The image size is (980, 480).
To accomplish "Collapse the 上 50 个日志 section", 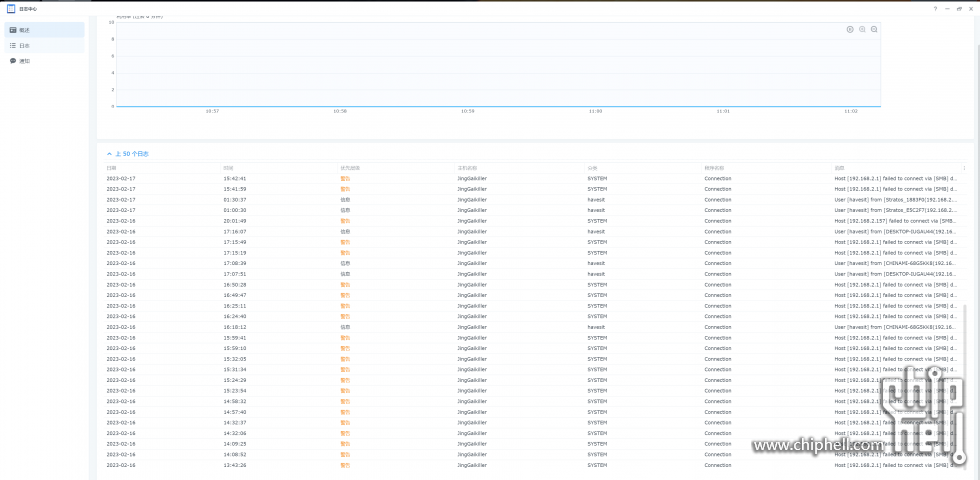I will coord(128,154).
